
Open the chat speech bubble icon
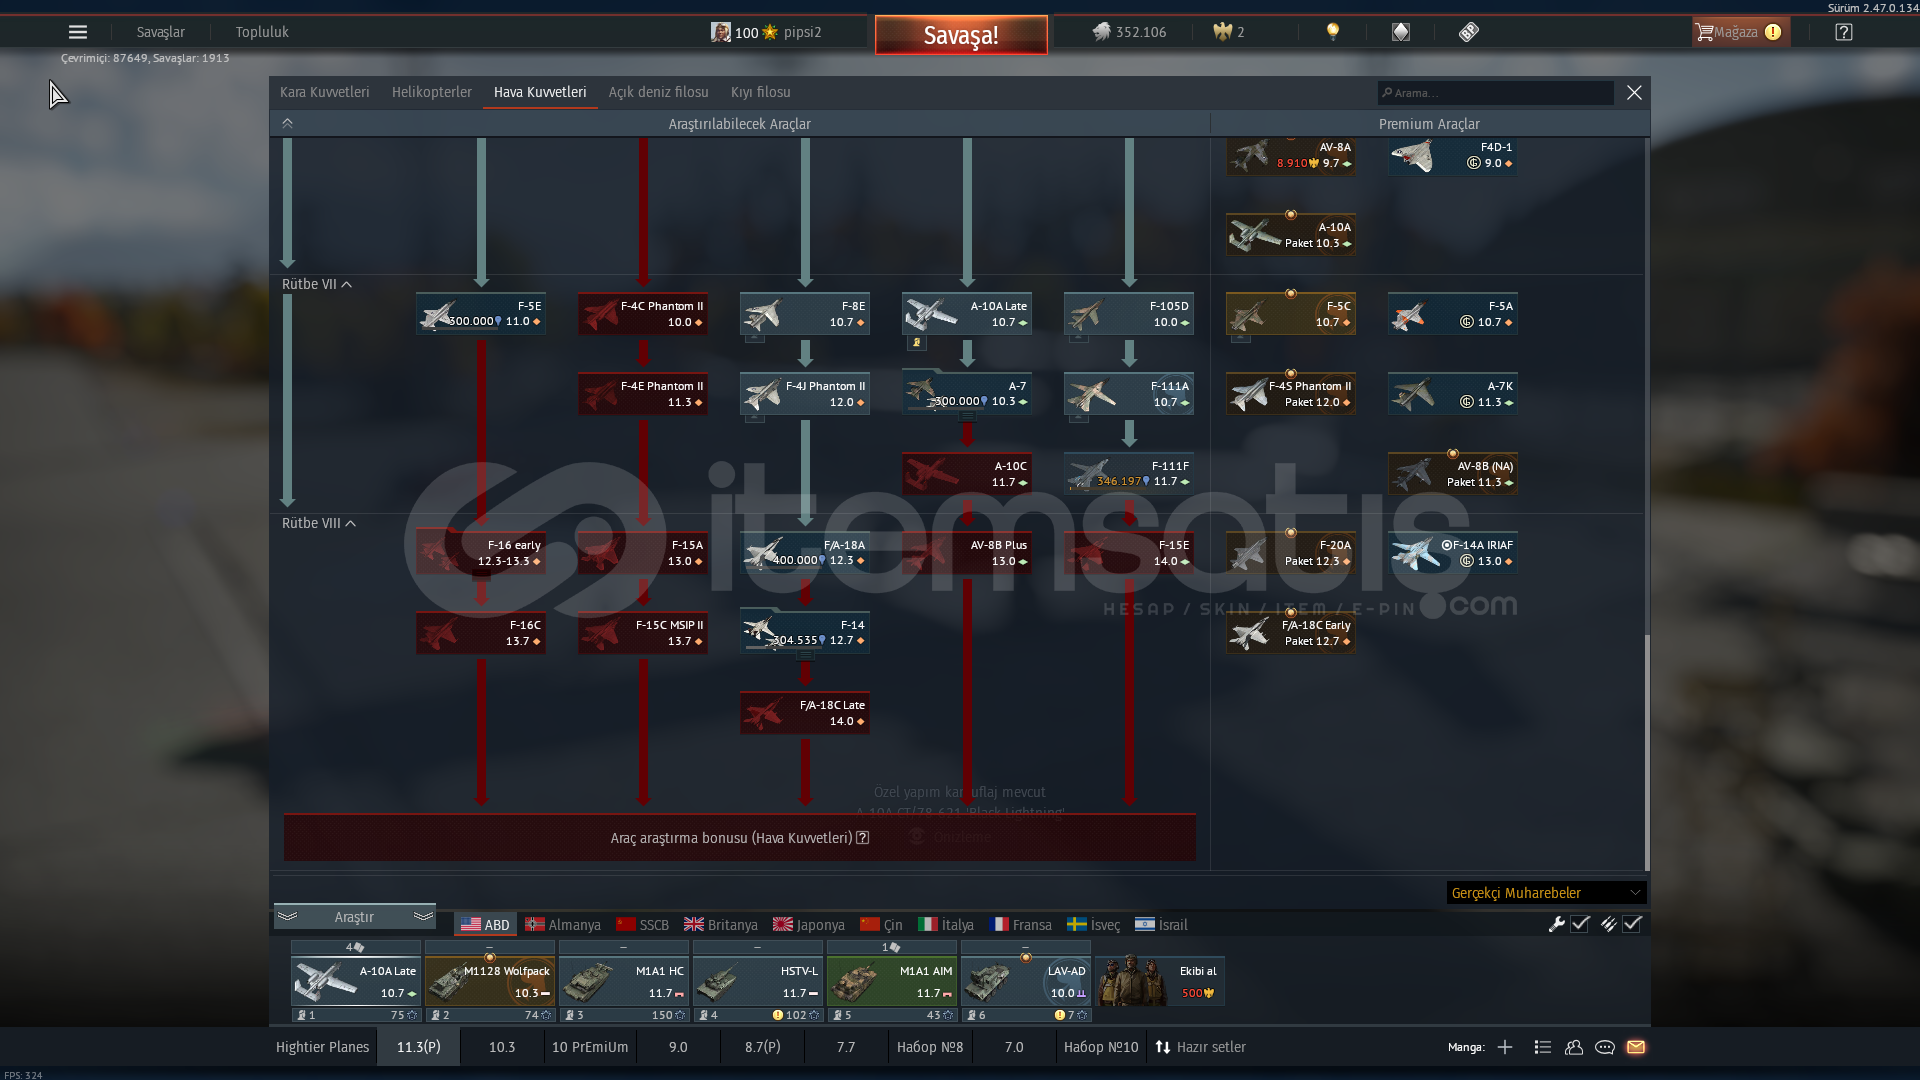[x=1605, y=1047]
